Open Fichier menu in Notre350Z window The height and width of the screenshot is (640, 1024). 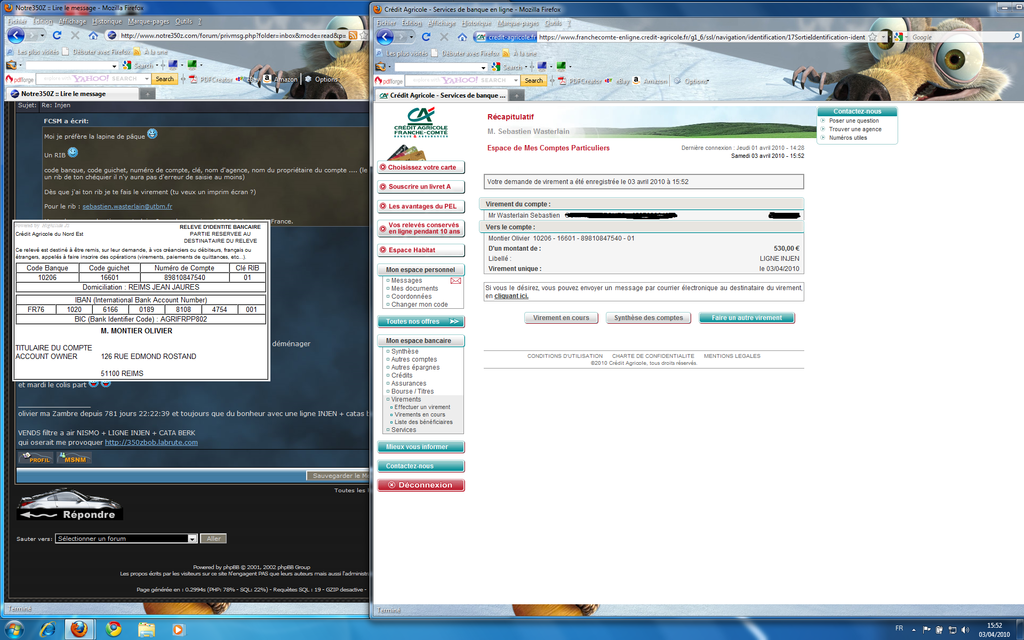(18, 22)
